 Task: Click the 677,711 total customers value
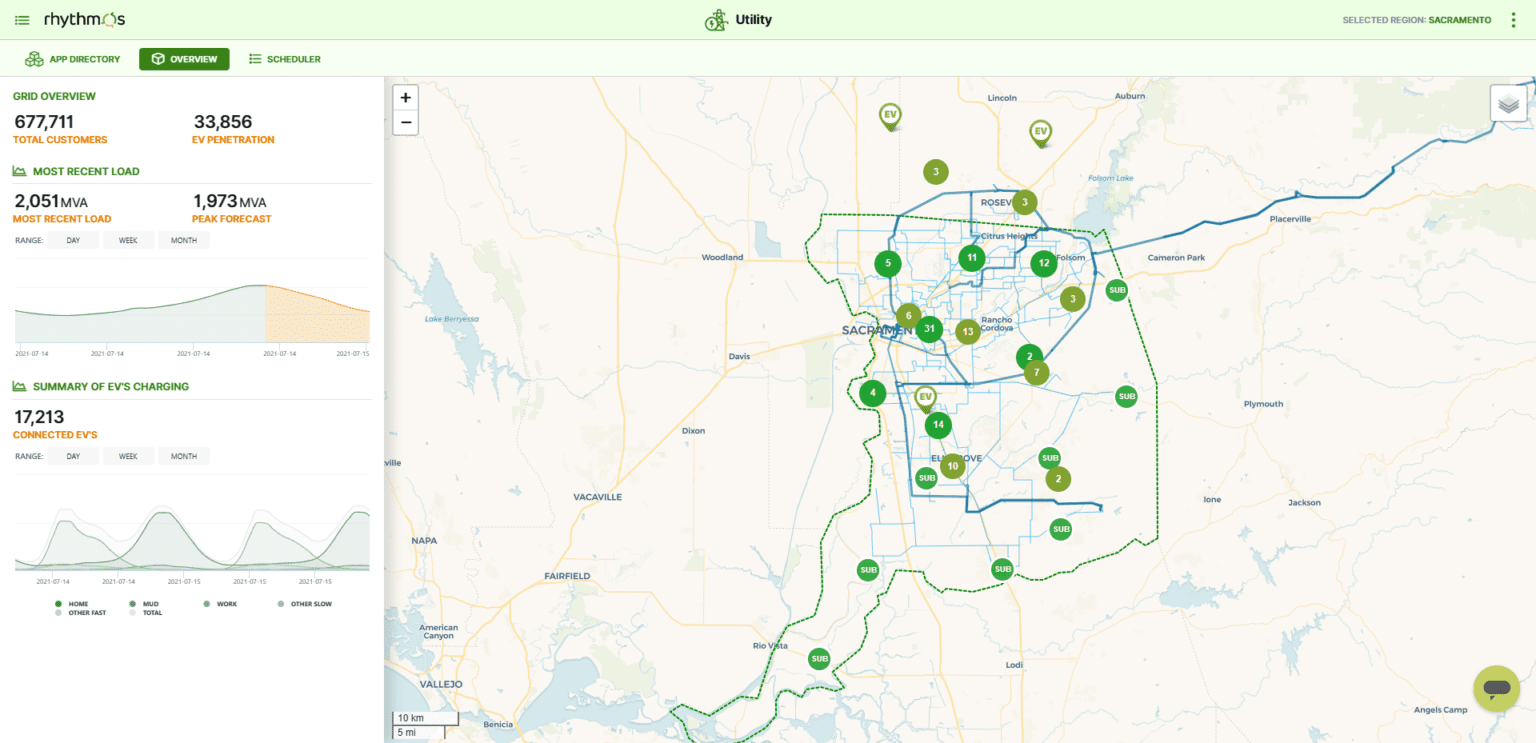pyautogui.click(x=44, y=122)
